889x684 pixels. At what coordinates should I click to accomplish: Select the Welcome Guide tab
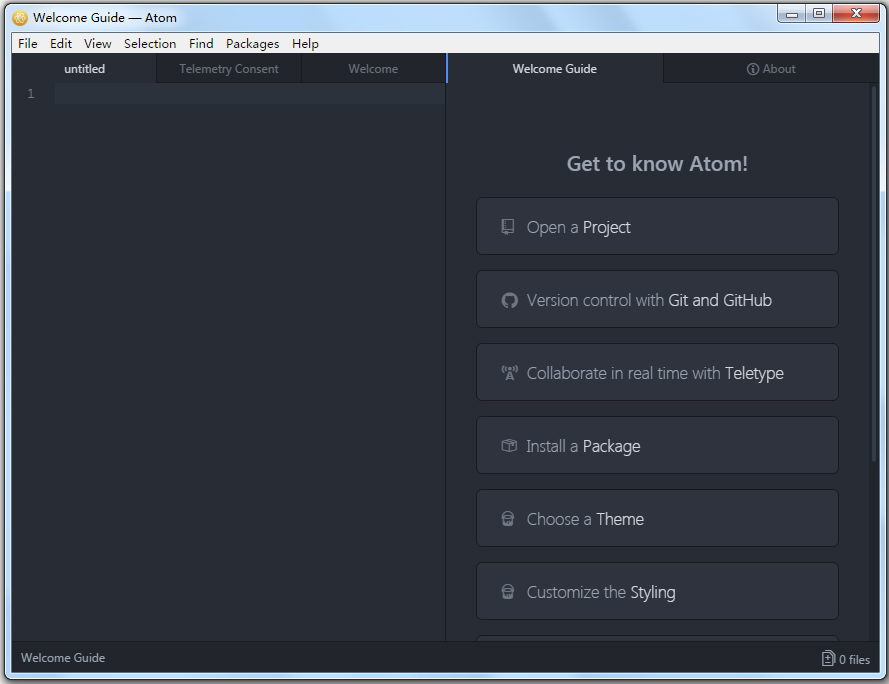(554, 69)
